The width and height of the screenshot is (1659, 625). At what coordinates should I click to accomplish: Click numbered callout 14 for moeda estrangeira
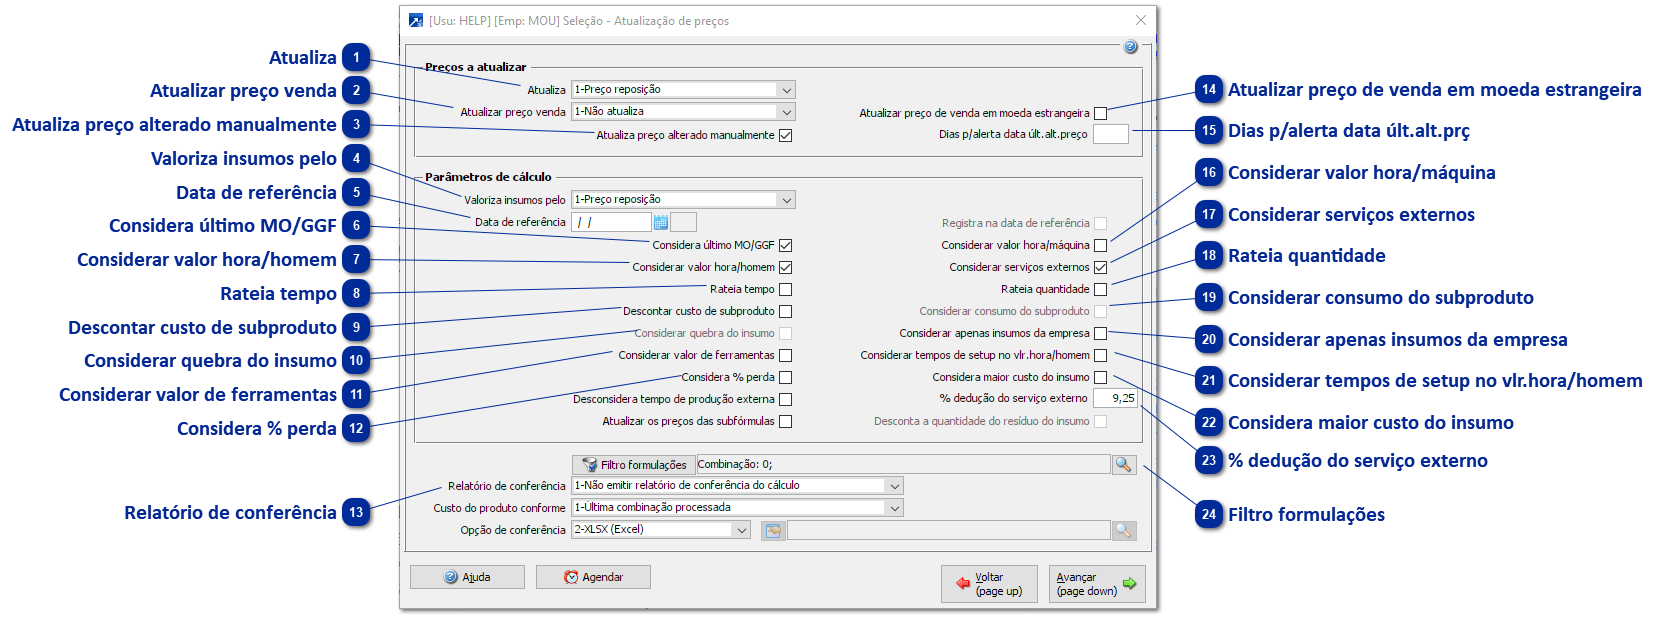(1209, 90)
